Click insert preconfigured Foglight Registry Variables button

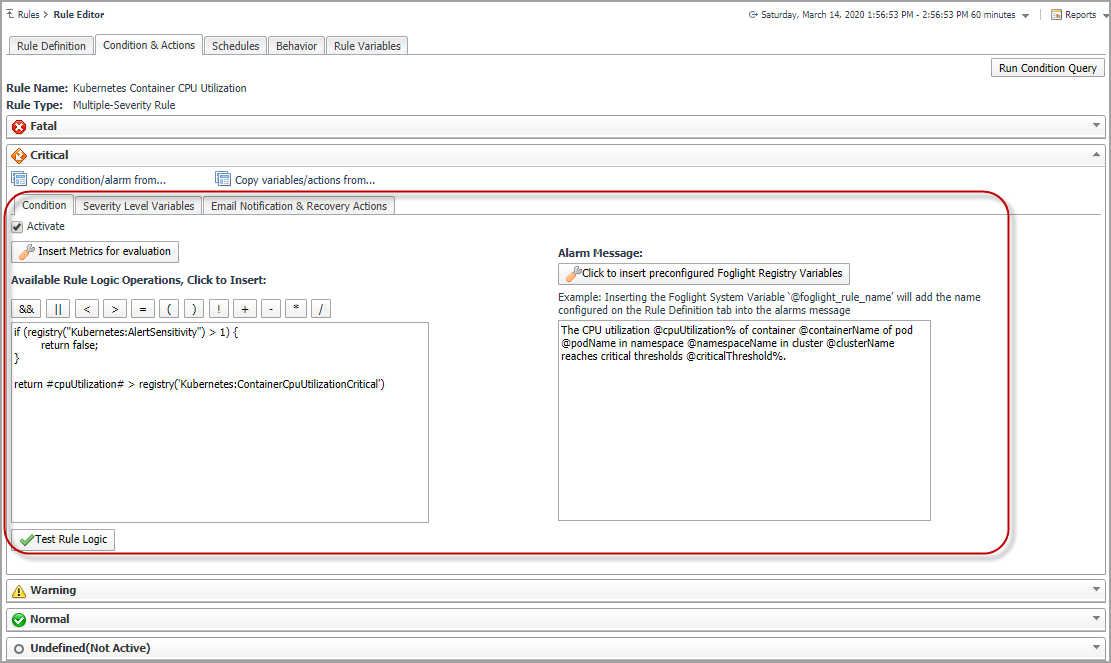point(704,273)
